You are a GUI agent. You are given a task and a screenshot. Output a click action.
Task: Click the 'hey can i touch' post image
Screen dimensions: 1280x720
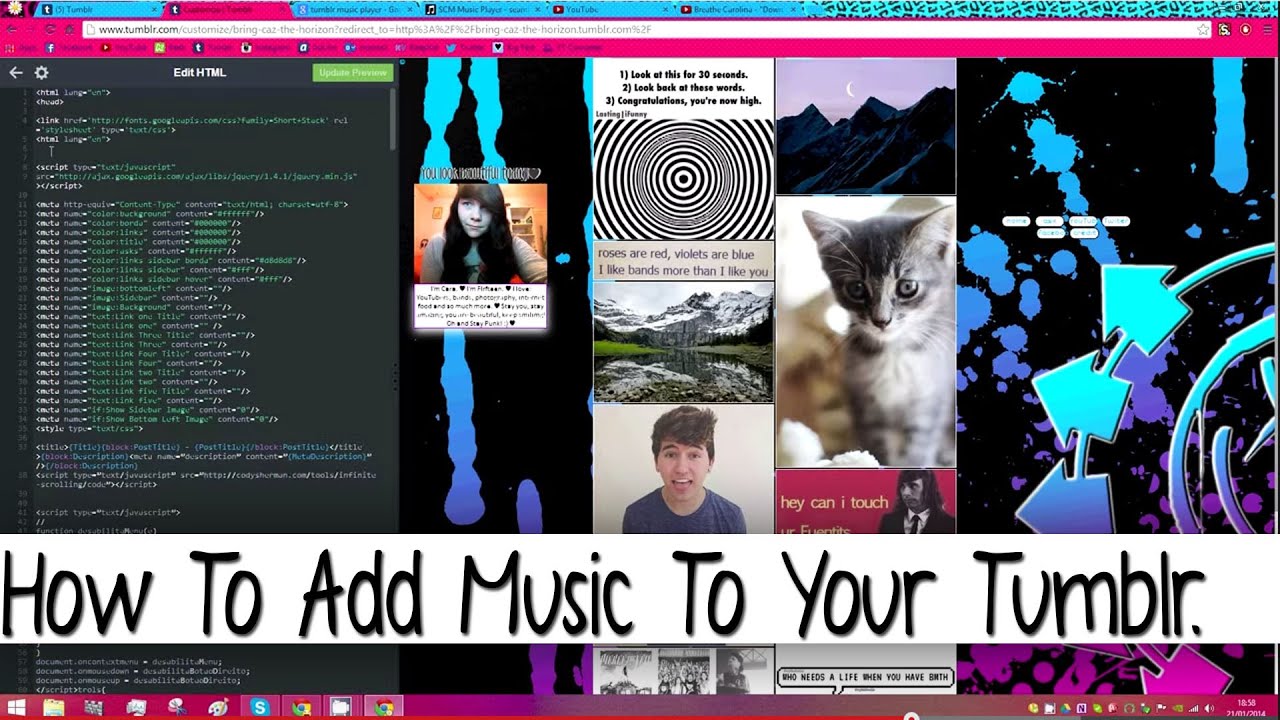coord(865,502)
